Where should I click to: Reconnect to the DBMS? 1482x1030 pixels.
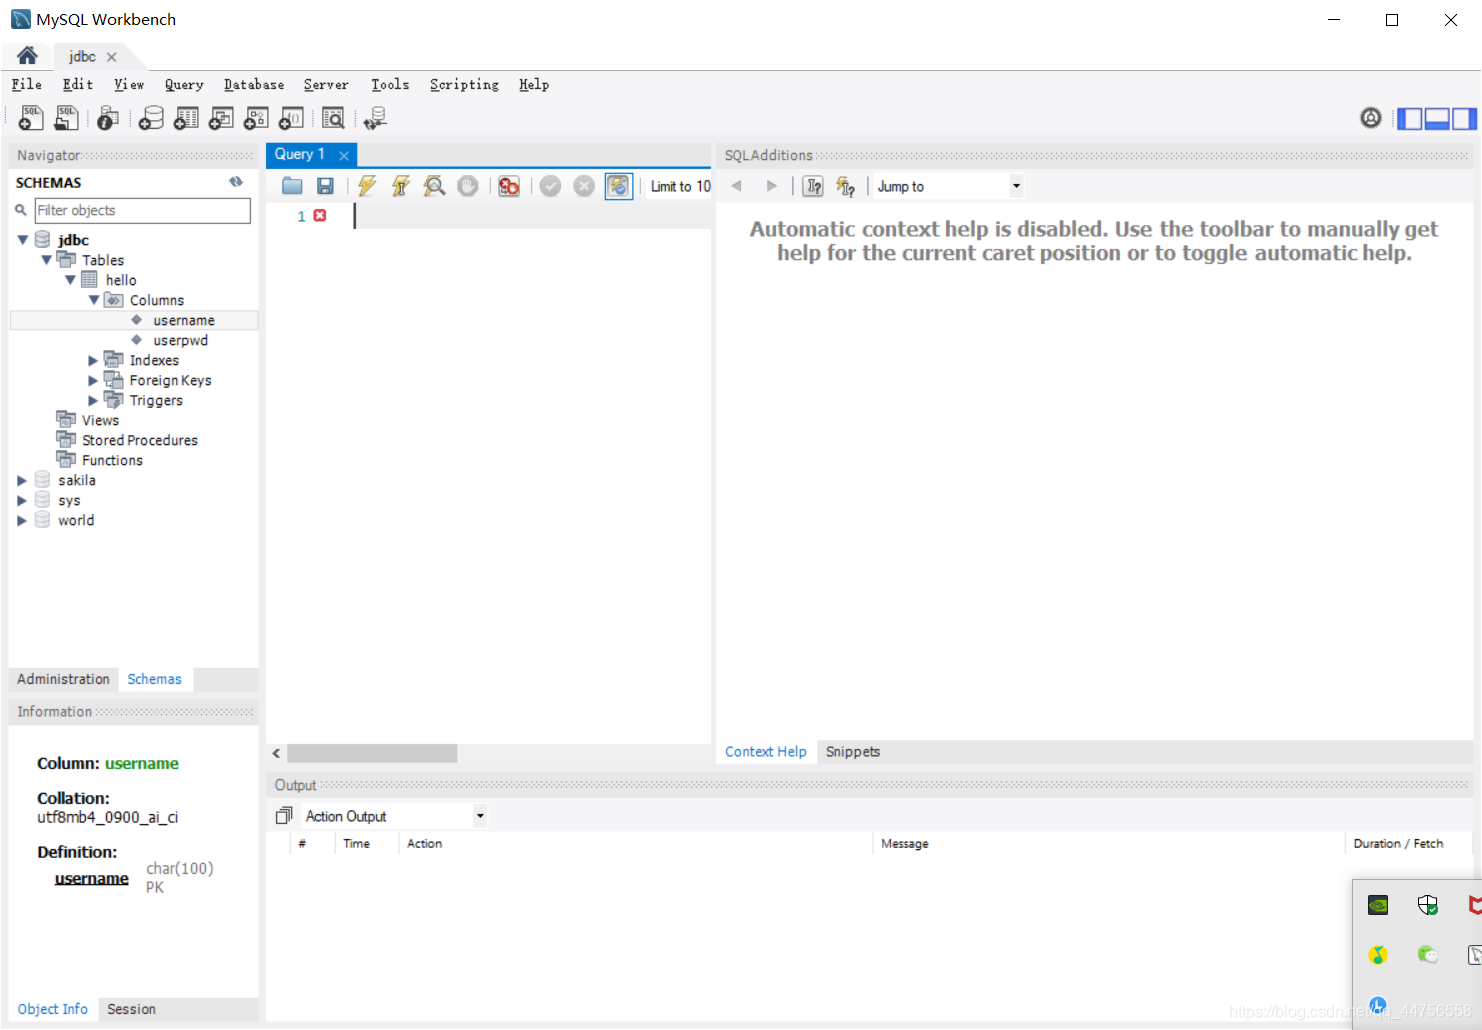coord(376,118)
